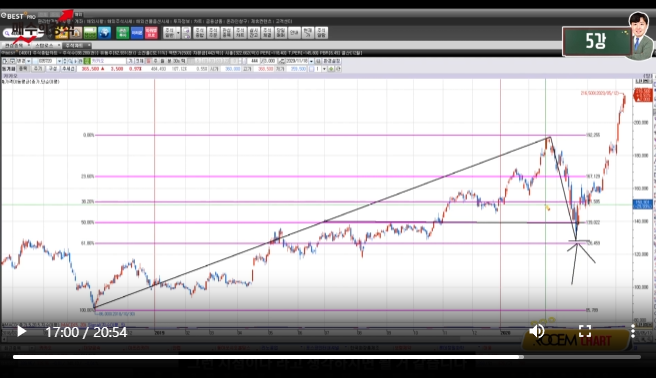Open the video more-options three-dot menu
The height and width of the screenshot is (378, 656).
click(x=633, y=331)
